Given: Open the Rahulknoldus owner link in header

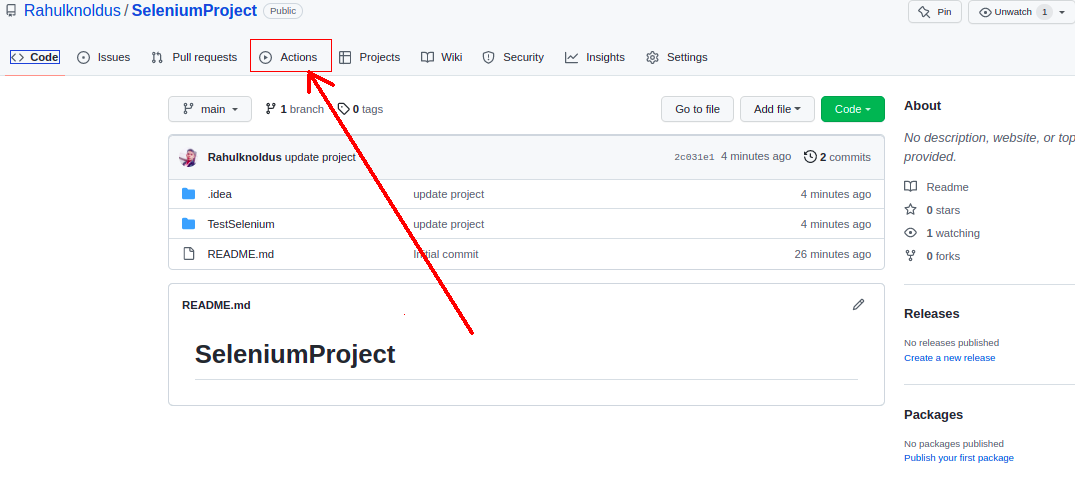Looking at the screenshot, I should [x=72, y=11].
